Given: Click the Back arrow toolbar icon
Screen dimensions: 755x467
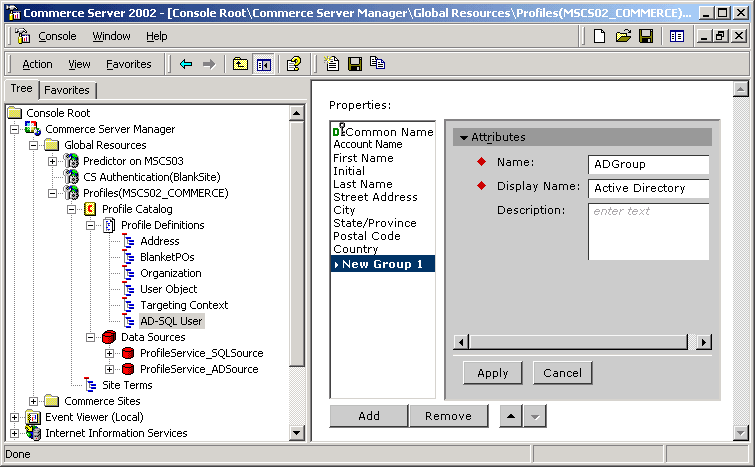Looking at the screenshot, I should [x=186, y=64].
